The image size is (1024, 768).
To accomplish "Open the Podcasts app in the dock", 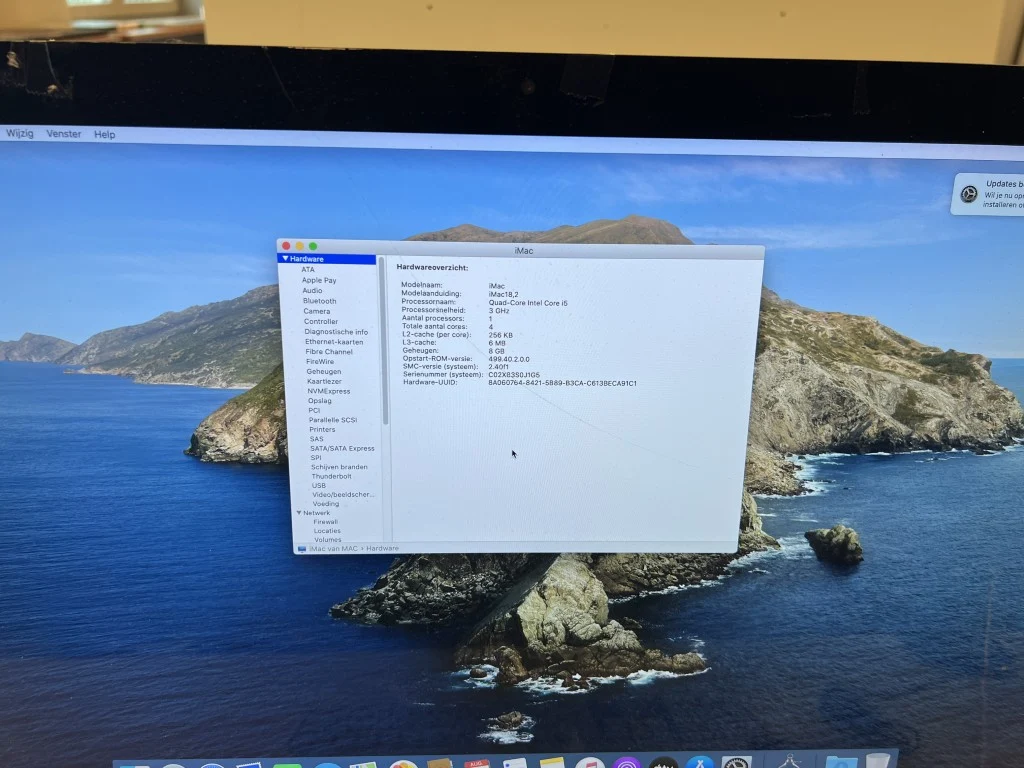I will tap(627, 762).
